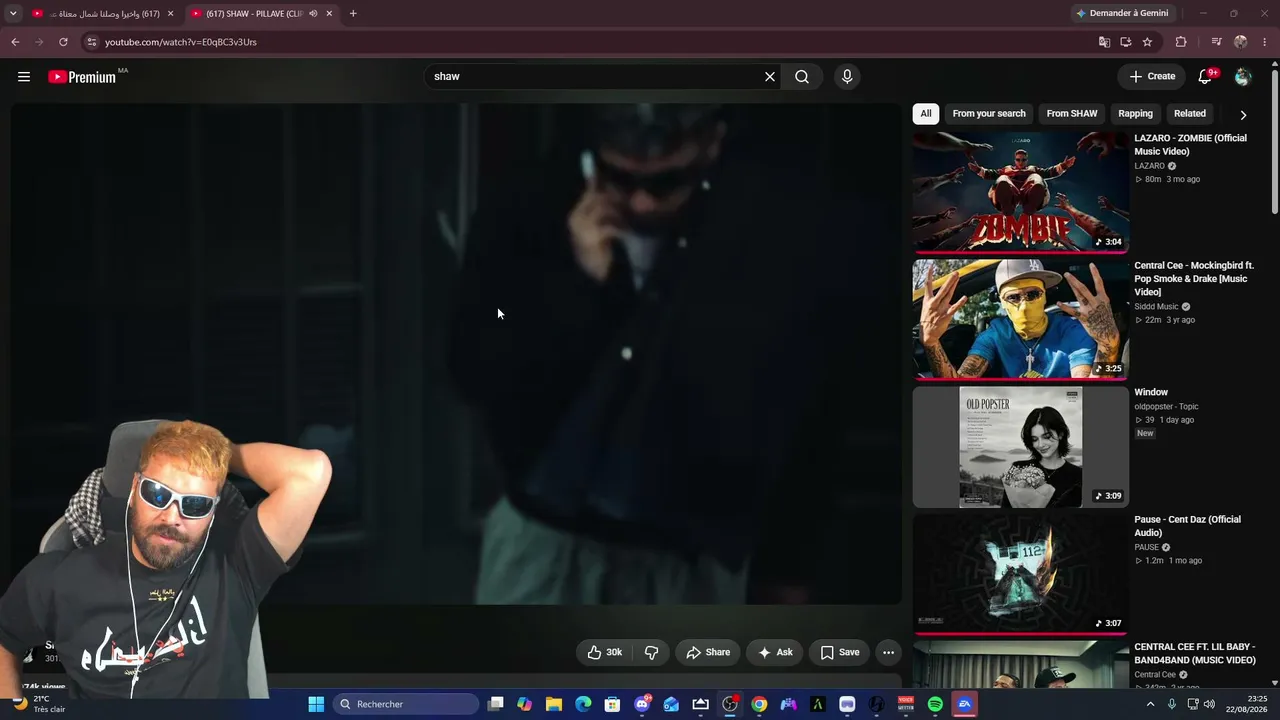The width and height of the screenshot is (1280, 720).
Task: Start voice search with microphone
Action: [847, 77]
